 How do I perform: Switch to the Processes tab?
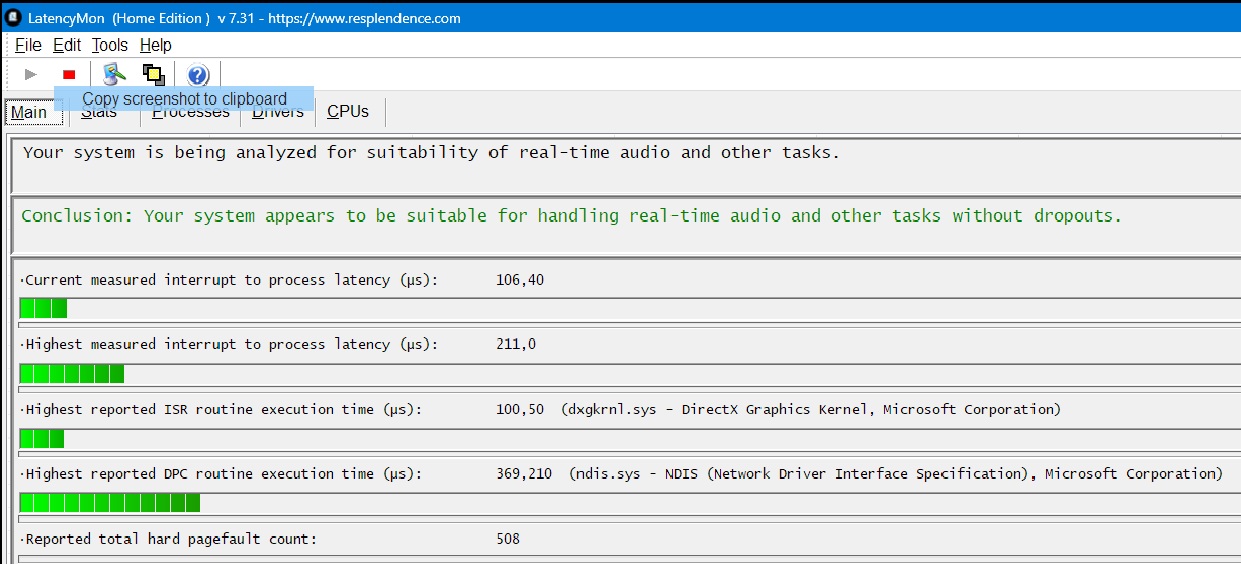[190, 112]
